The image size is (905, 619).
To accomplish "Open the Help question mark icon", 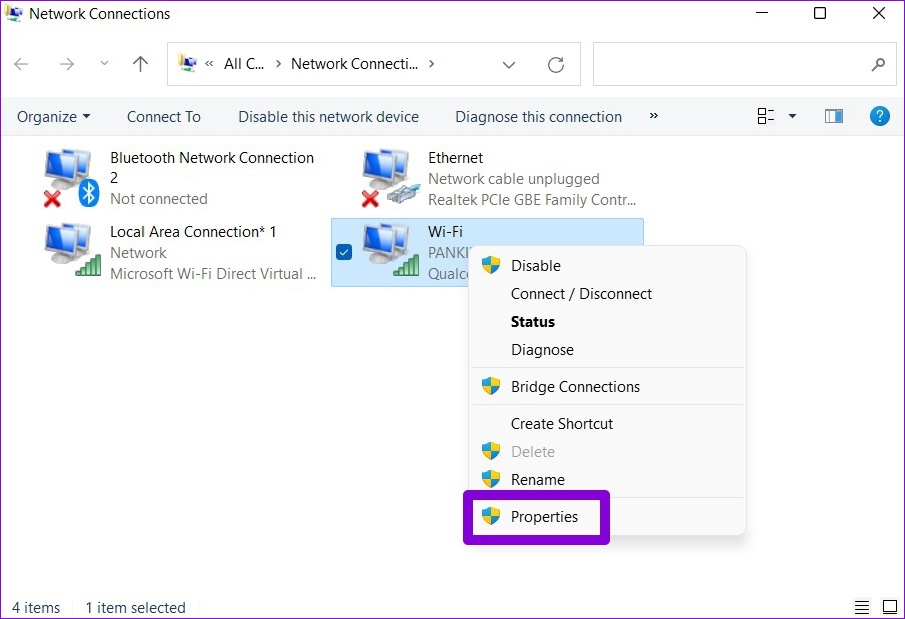I will [x=879, y=116].
